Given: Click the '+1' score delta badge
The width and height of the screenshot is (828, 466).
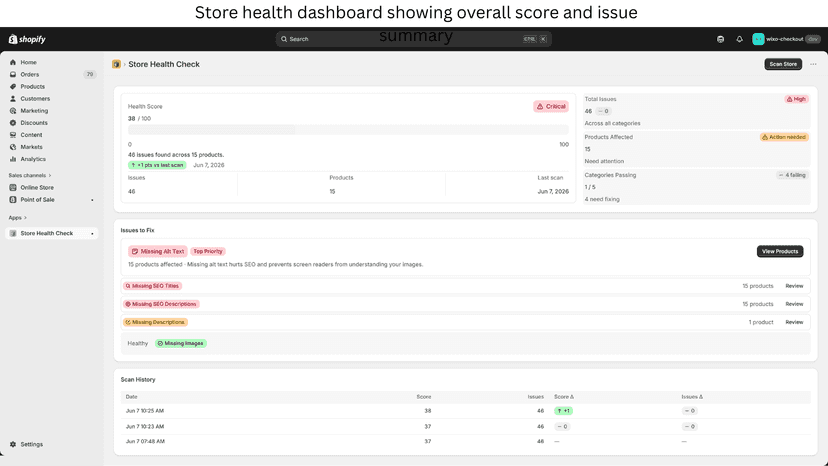Looking at the screenshot, I should 563,411.
